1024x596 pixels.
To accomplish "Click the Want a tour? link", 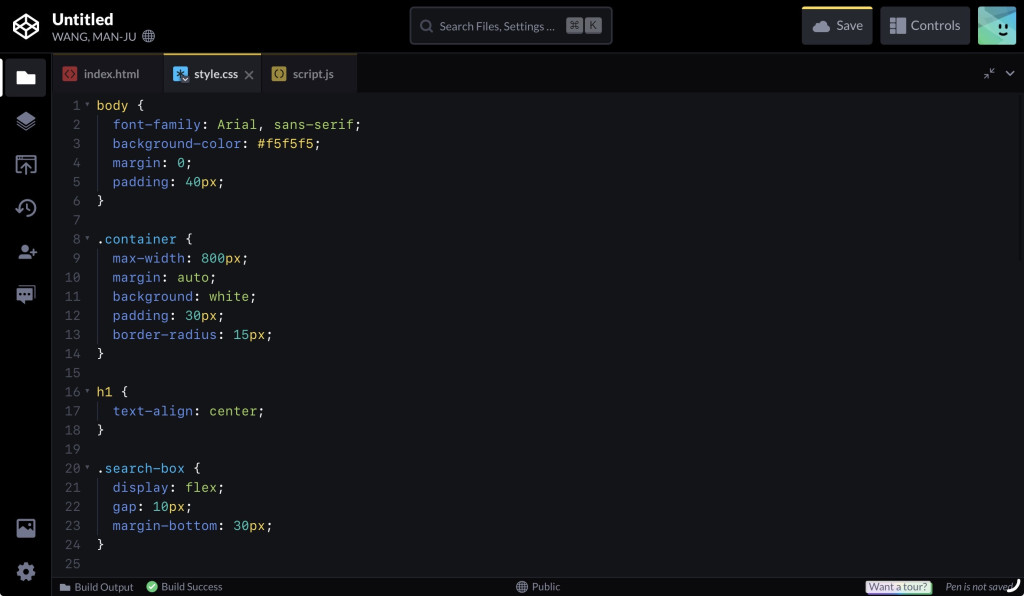I will click(x=899, y=587).
